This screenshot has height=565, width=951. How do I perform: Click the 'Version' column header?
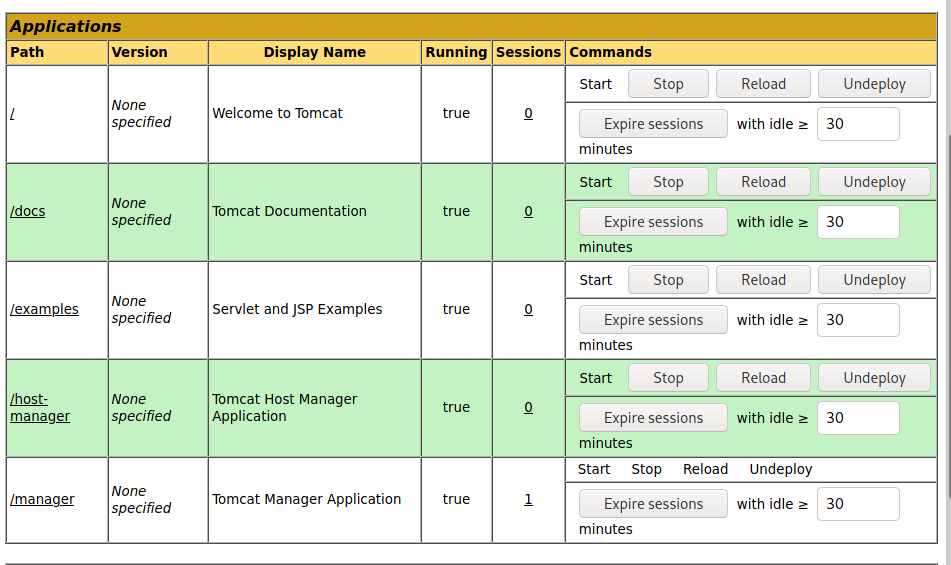[158, 52]
